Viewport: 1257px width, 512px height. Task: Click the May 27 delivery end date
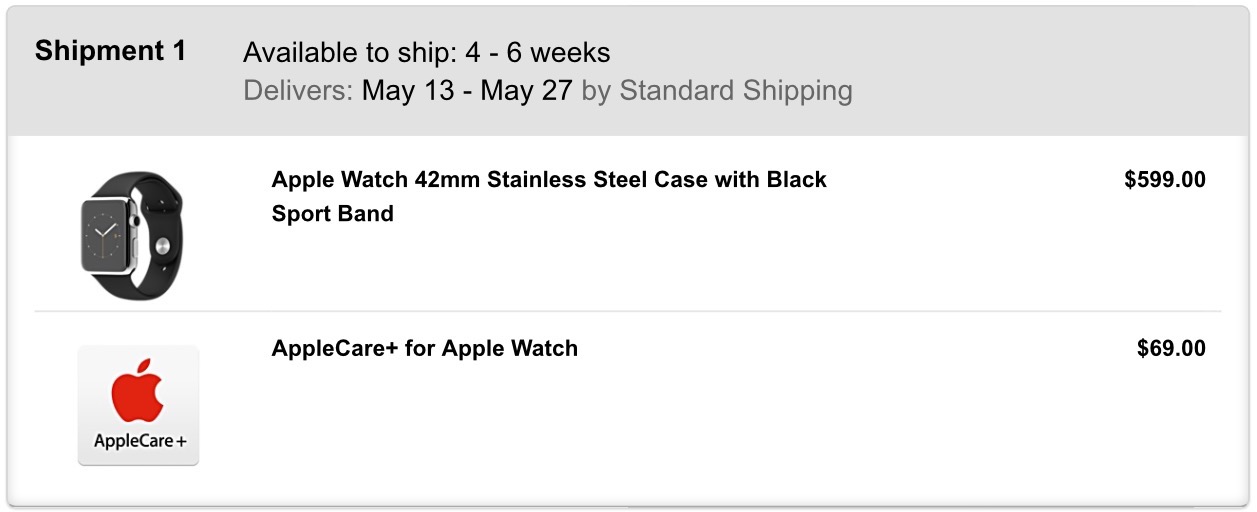tap(526, 91)
